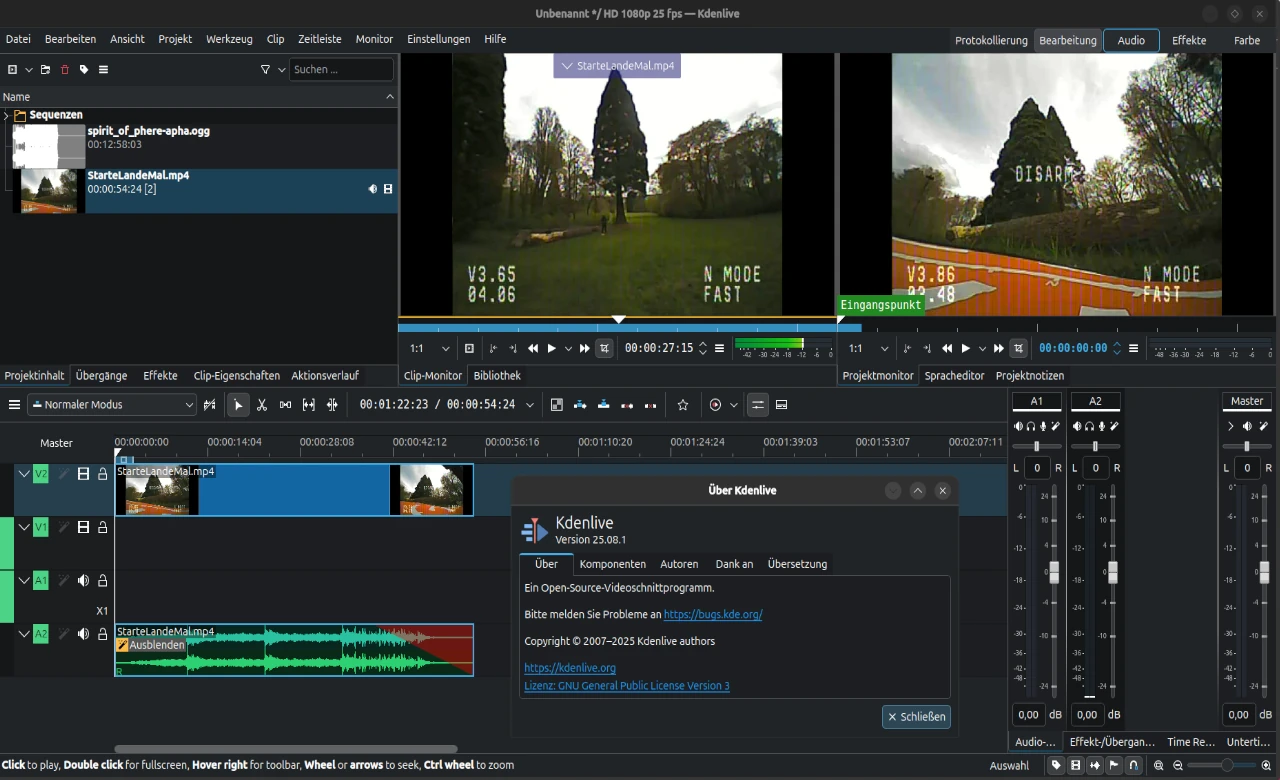
Task: Toggle the lock on track V2
Action: (x=102, y=474)
